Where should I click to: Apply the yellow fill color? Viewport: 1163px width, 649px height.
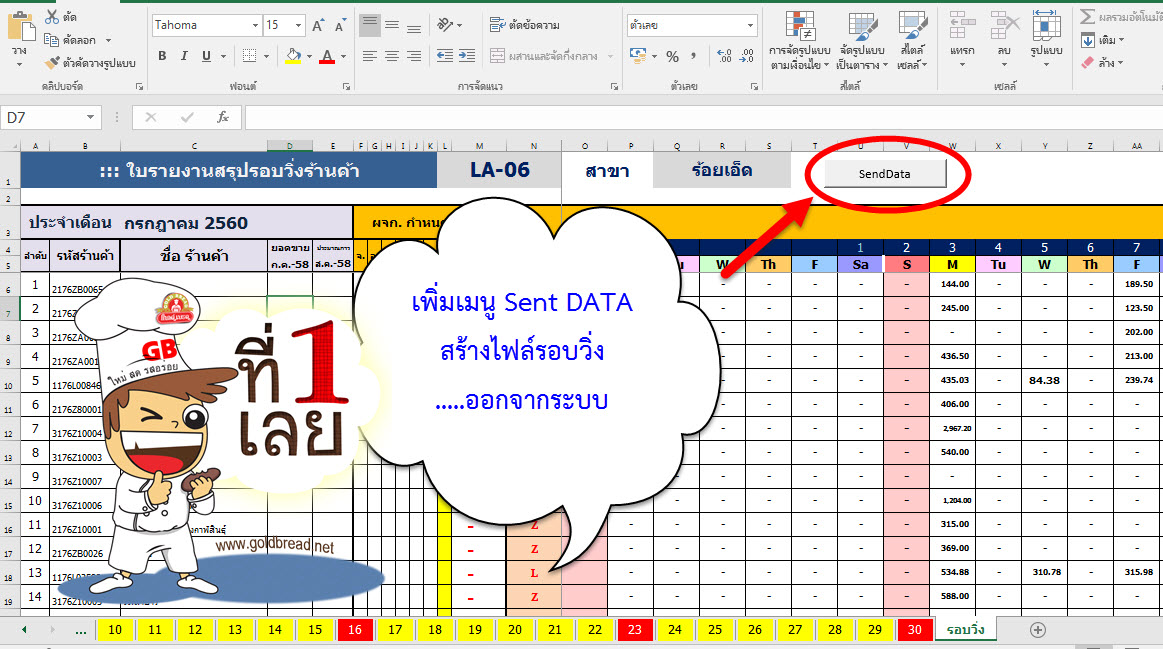point(292,56)
